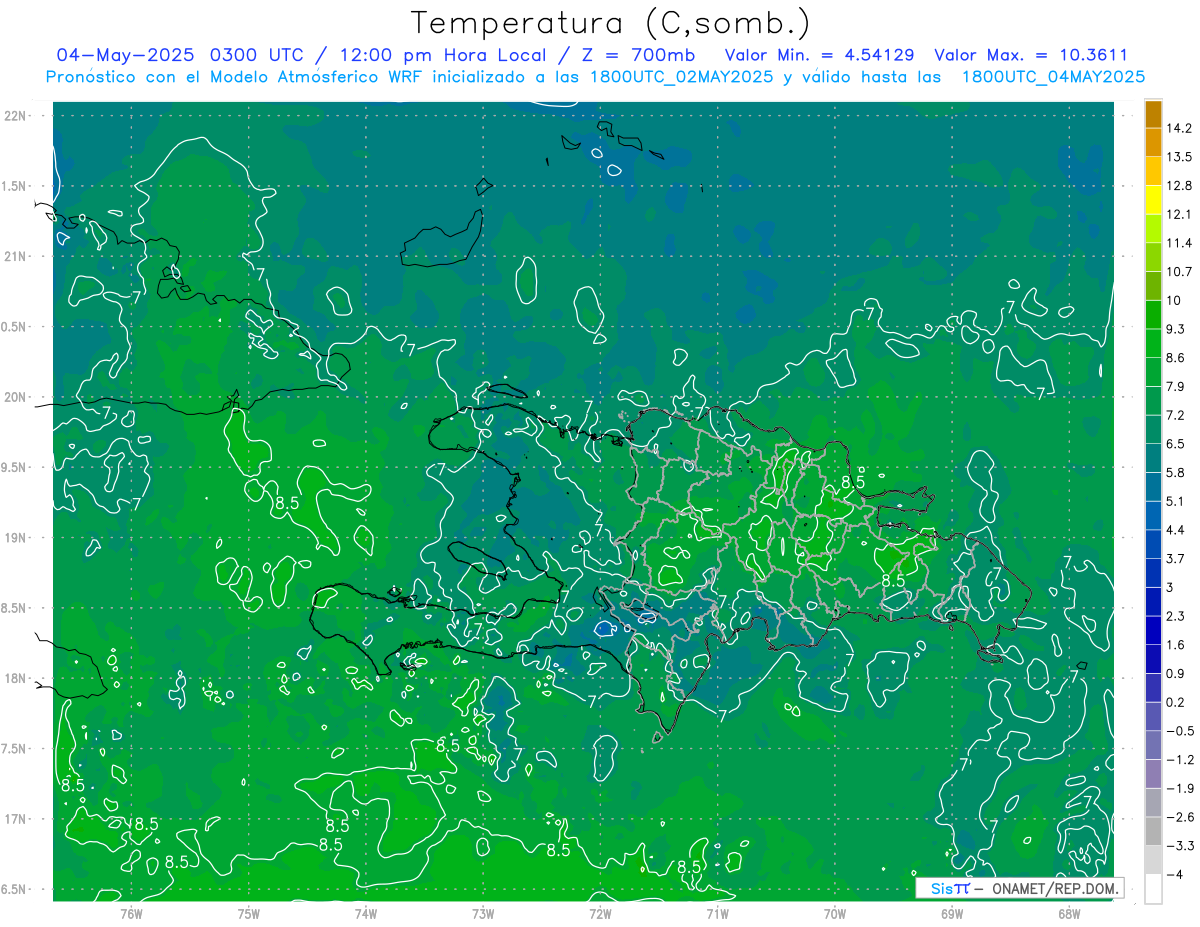
Task: Click the legend value "0.9"
Action: pos(1175,673)
